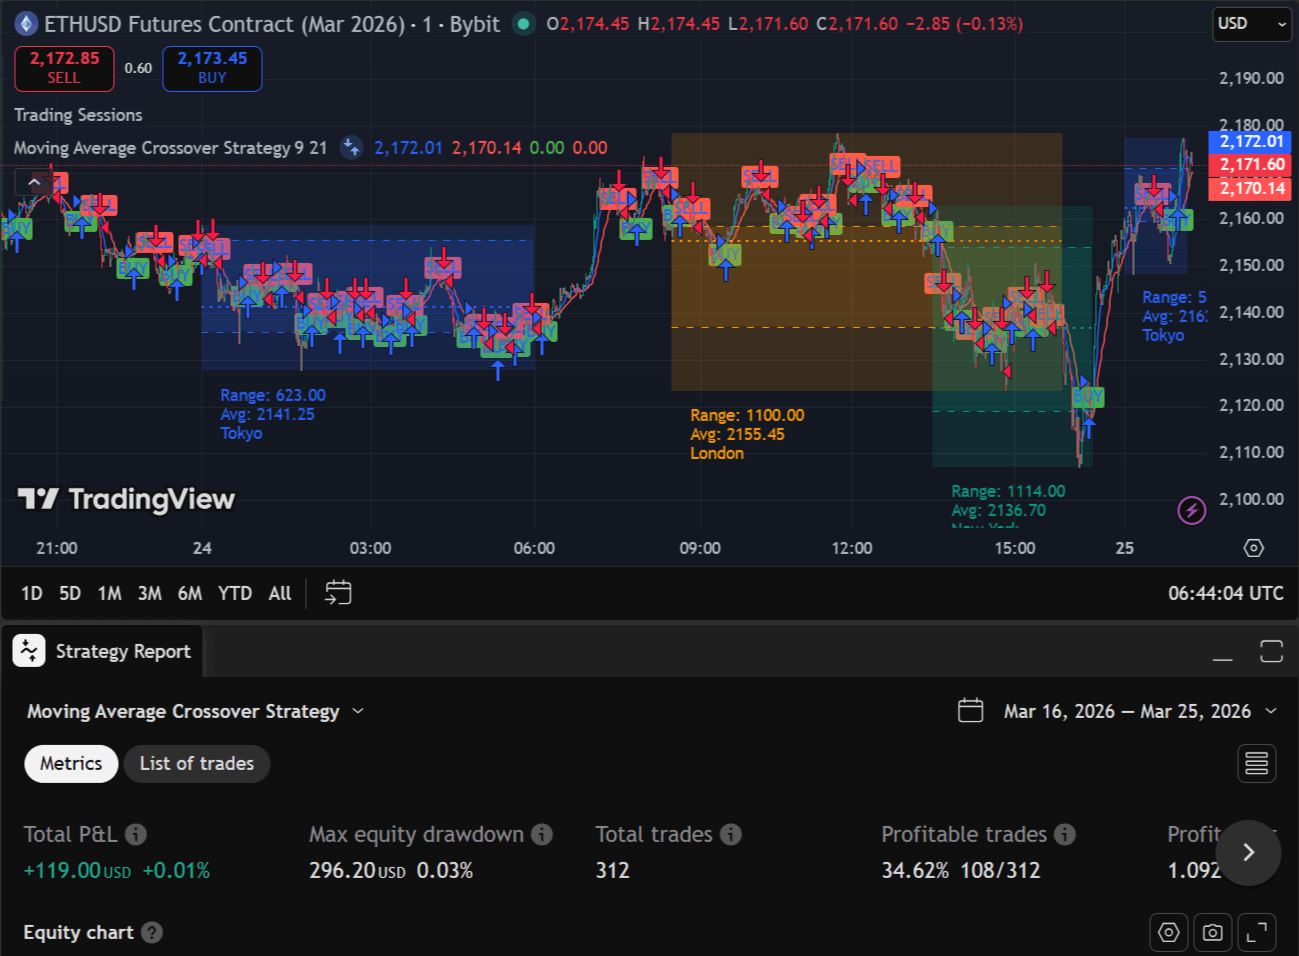
Task: Select the Metrics tab
Action: (70, 763)
